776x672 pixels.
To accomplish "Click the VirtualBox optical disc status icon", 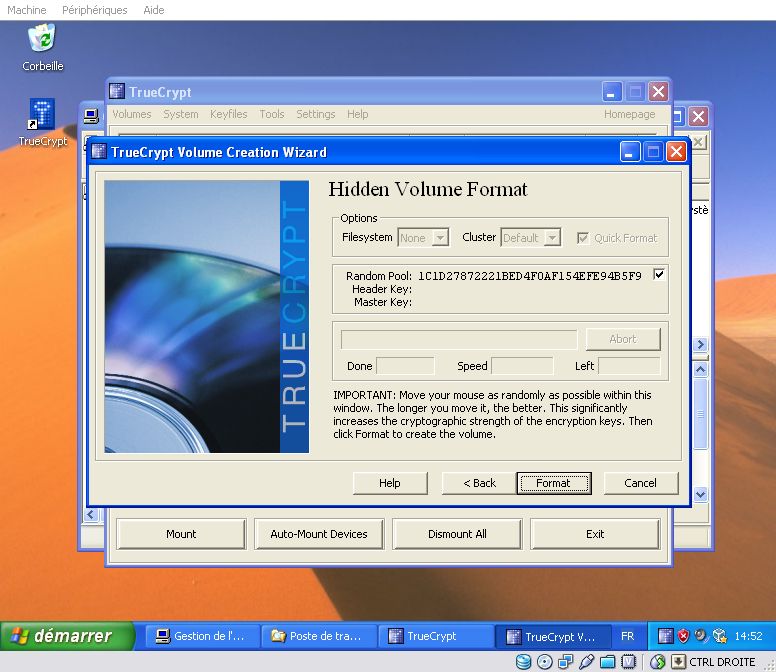I will (544, 662).
